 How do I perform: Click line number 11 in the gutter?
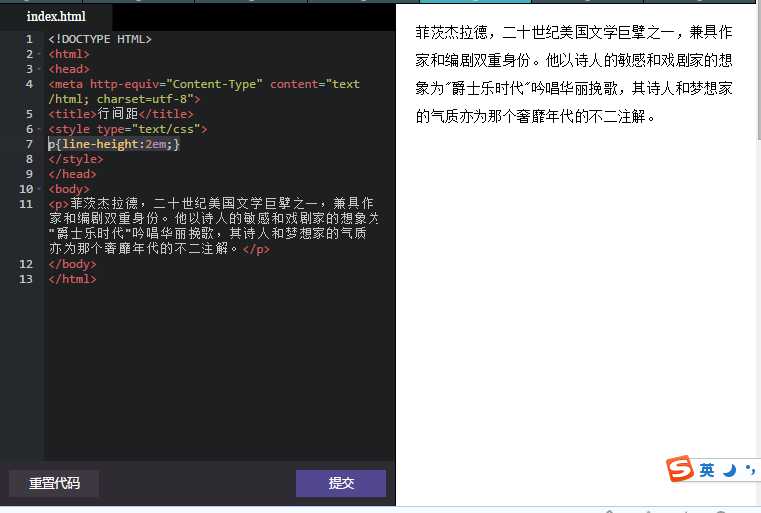(26, 204)
